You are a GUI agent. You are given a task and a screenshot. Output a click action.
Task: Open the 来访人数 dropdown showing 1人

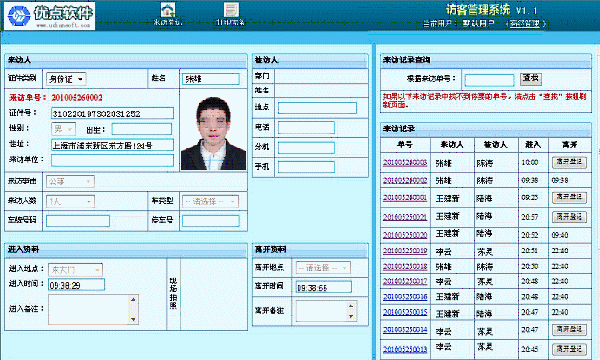click(x=70, y=201)
